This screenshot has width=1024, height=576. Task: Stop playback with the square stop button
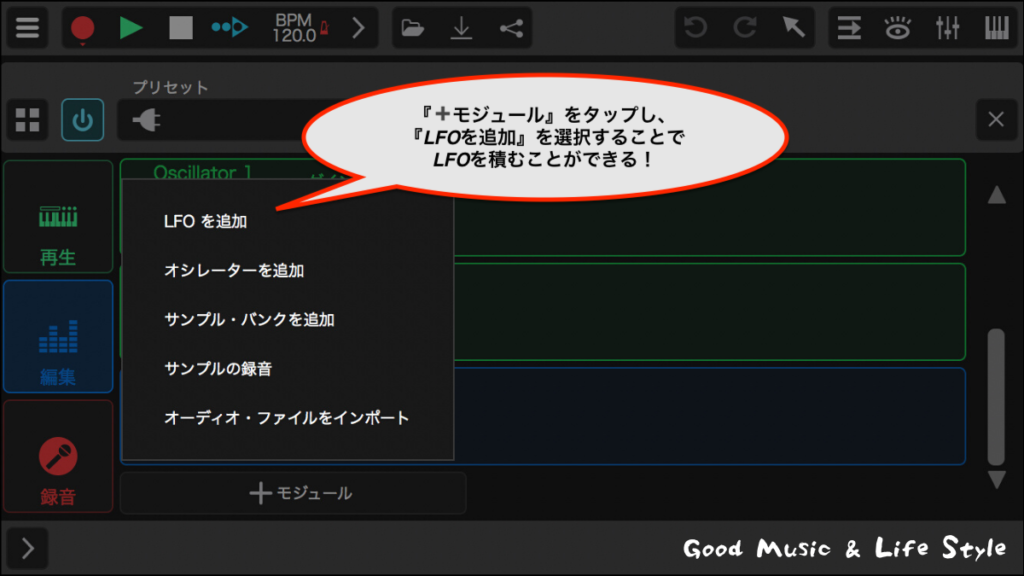(x=180, y=28)
